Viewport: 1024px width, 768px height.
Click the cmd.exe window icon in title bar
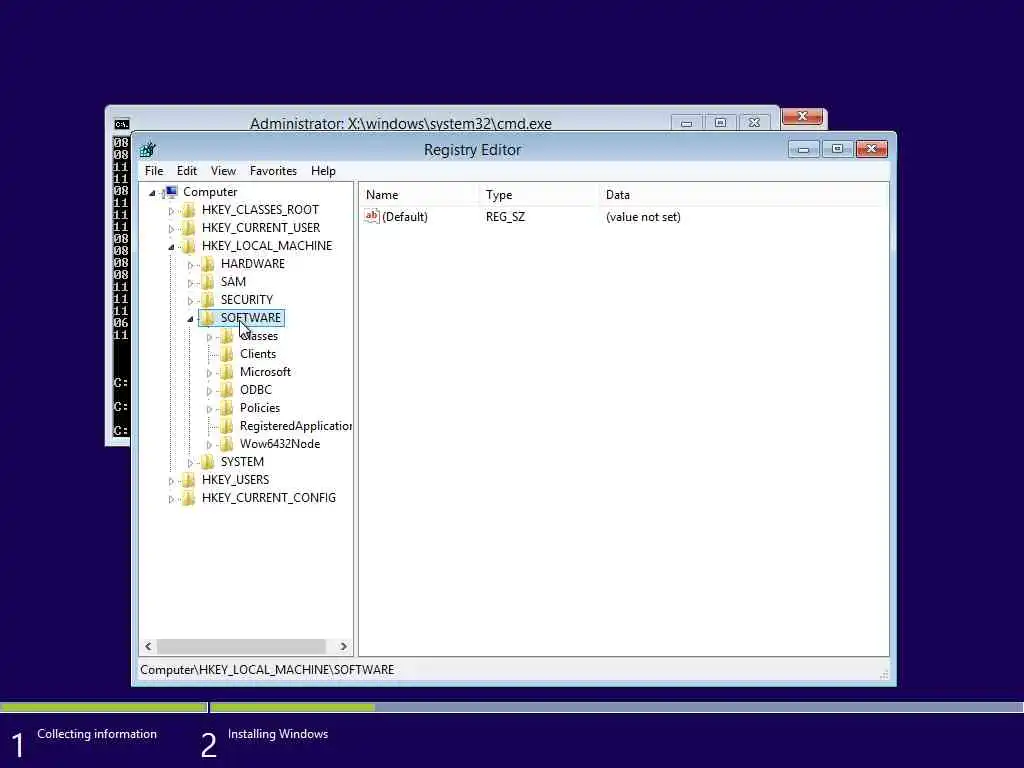point(121,124)
